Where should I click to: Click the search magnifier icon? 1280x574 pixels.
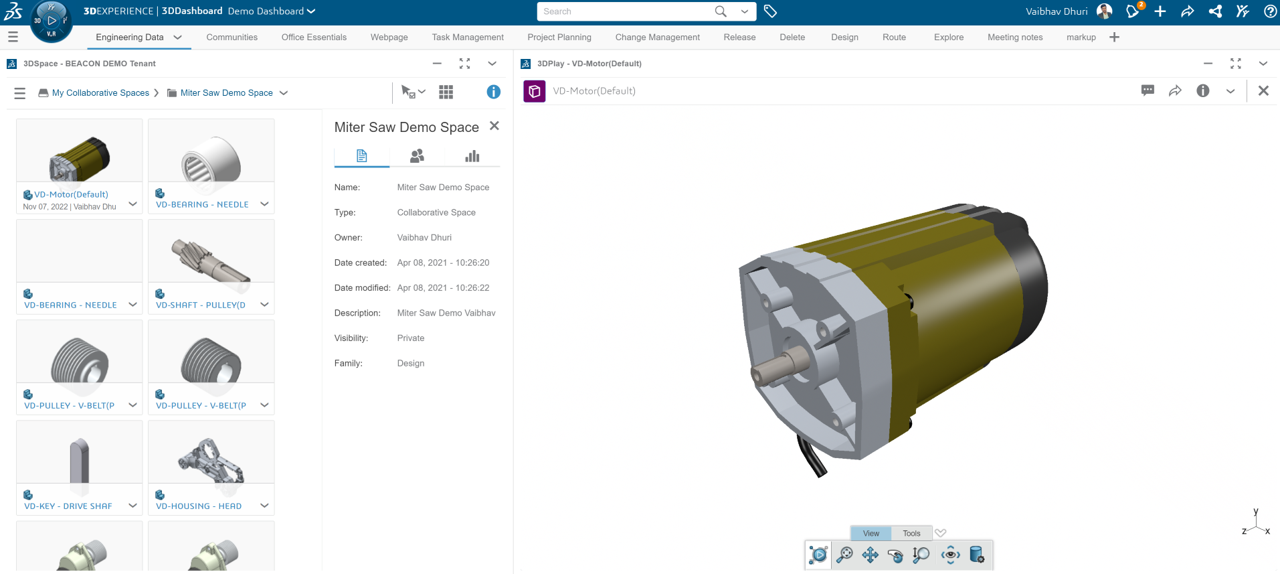click(x=720, y=12)
